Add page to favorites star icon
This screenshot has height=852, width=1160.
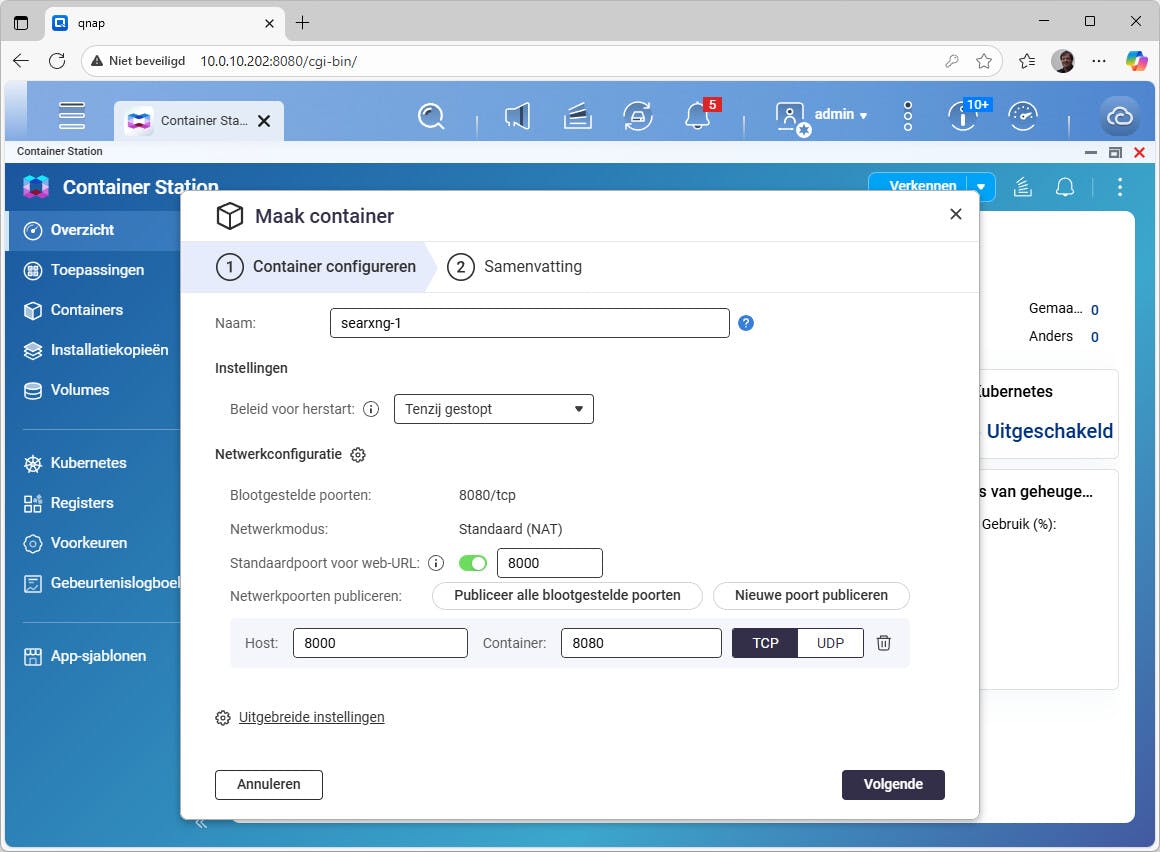click(983, 61)
